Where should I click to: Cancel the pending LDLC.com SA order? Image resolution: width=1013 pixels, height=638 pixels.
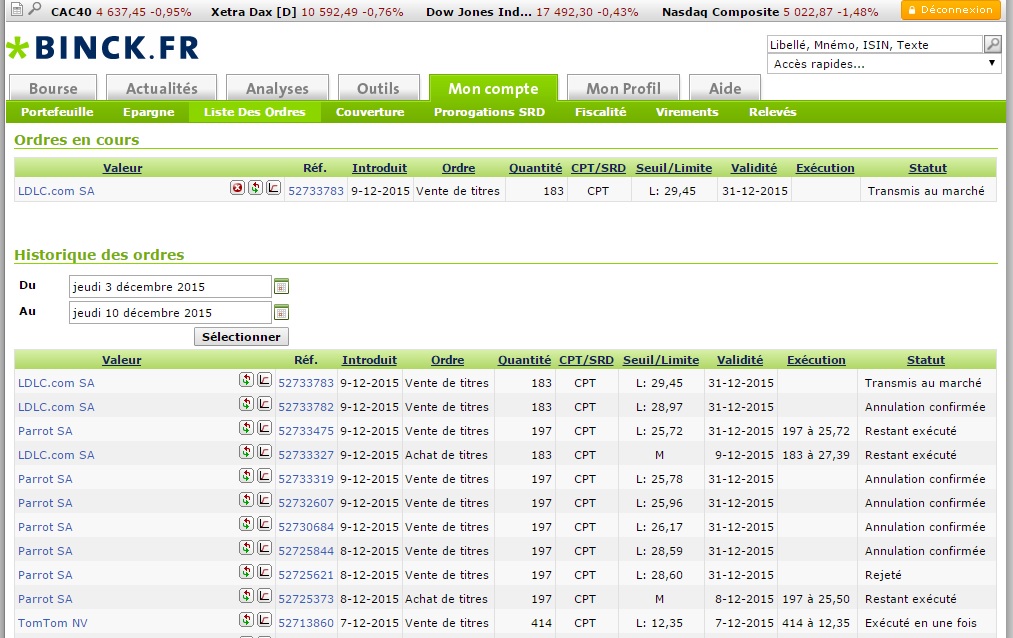pos(238,188)
